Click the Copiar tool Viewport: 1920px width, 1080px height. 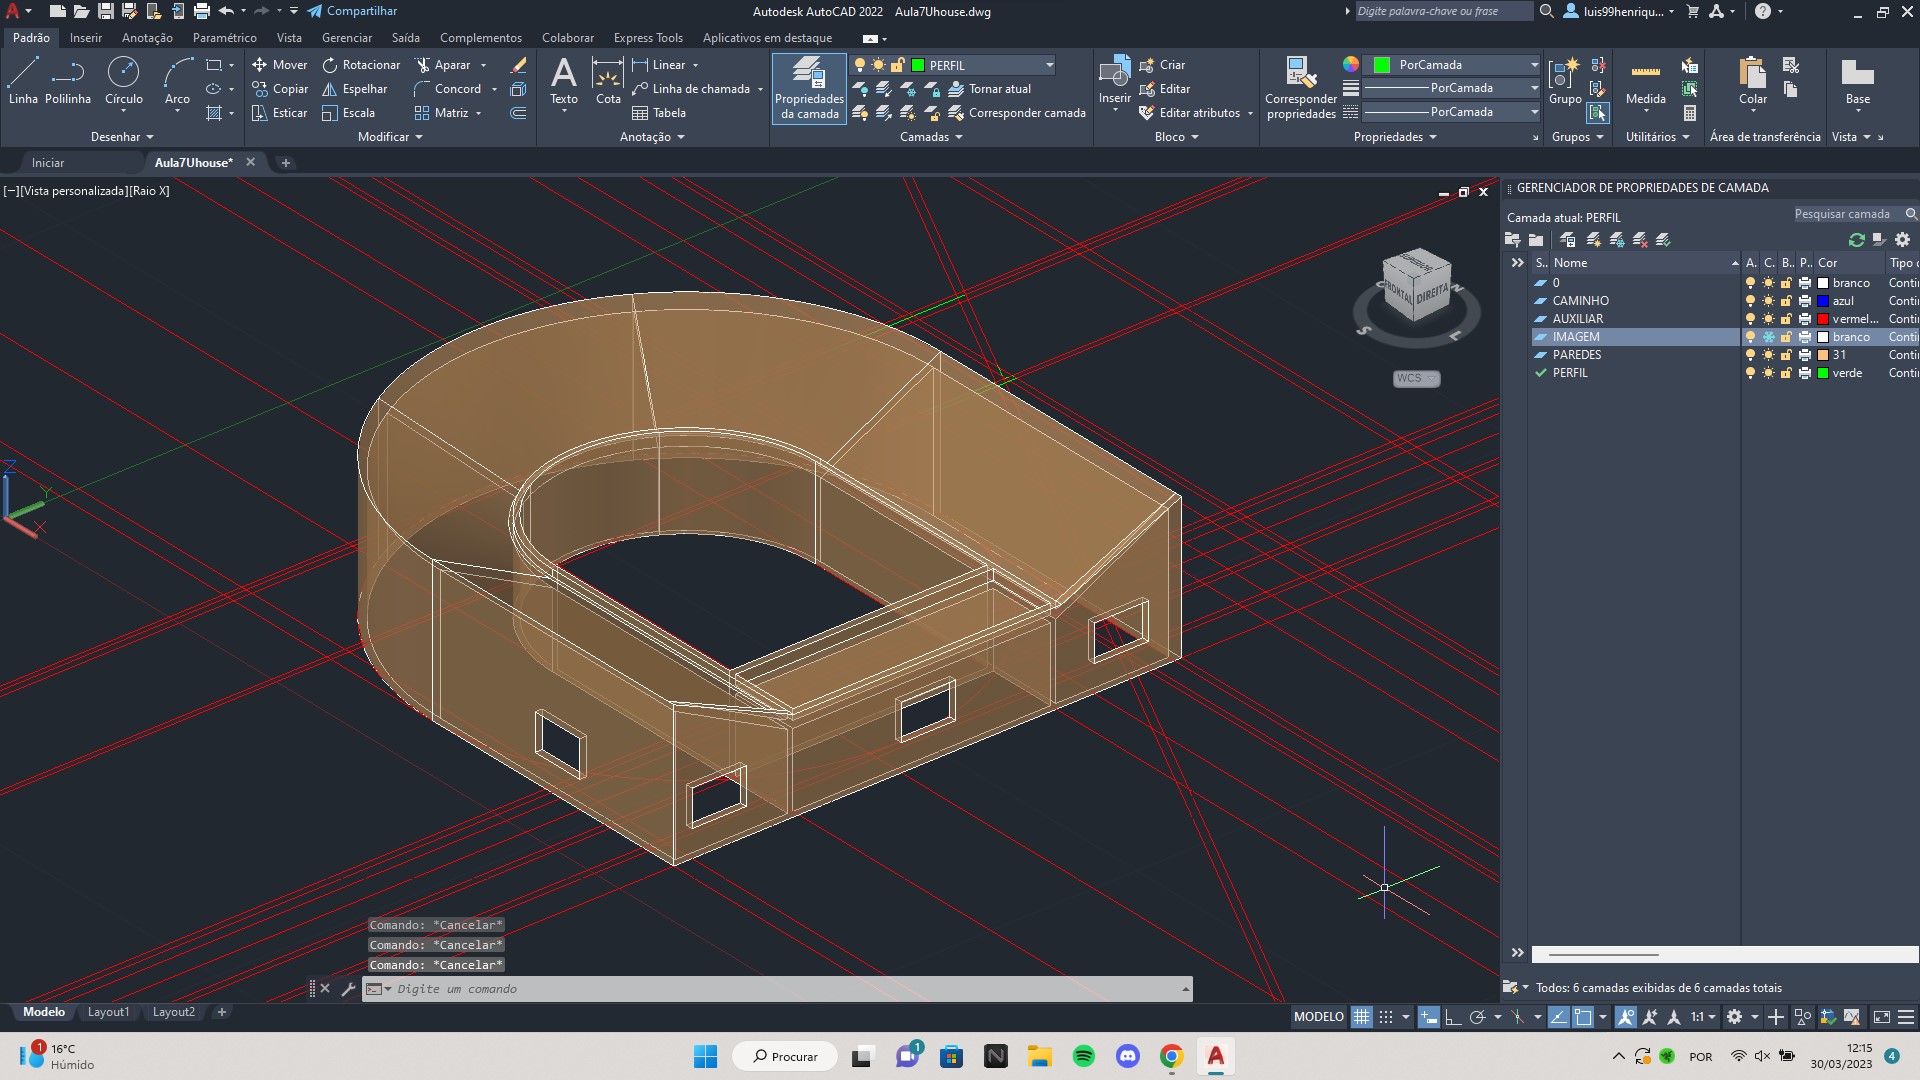pyautogui.click(x=279, y=89)
